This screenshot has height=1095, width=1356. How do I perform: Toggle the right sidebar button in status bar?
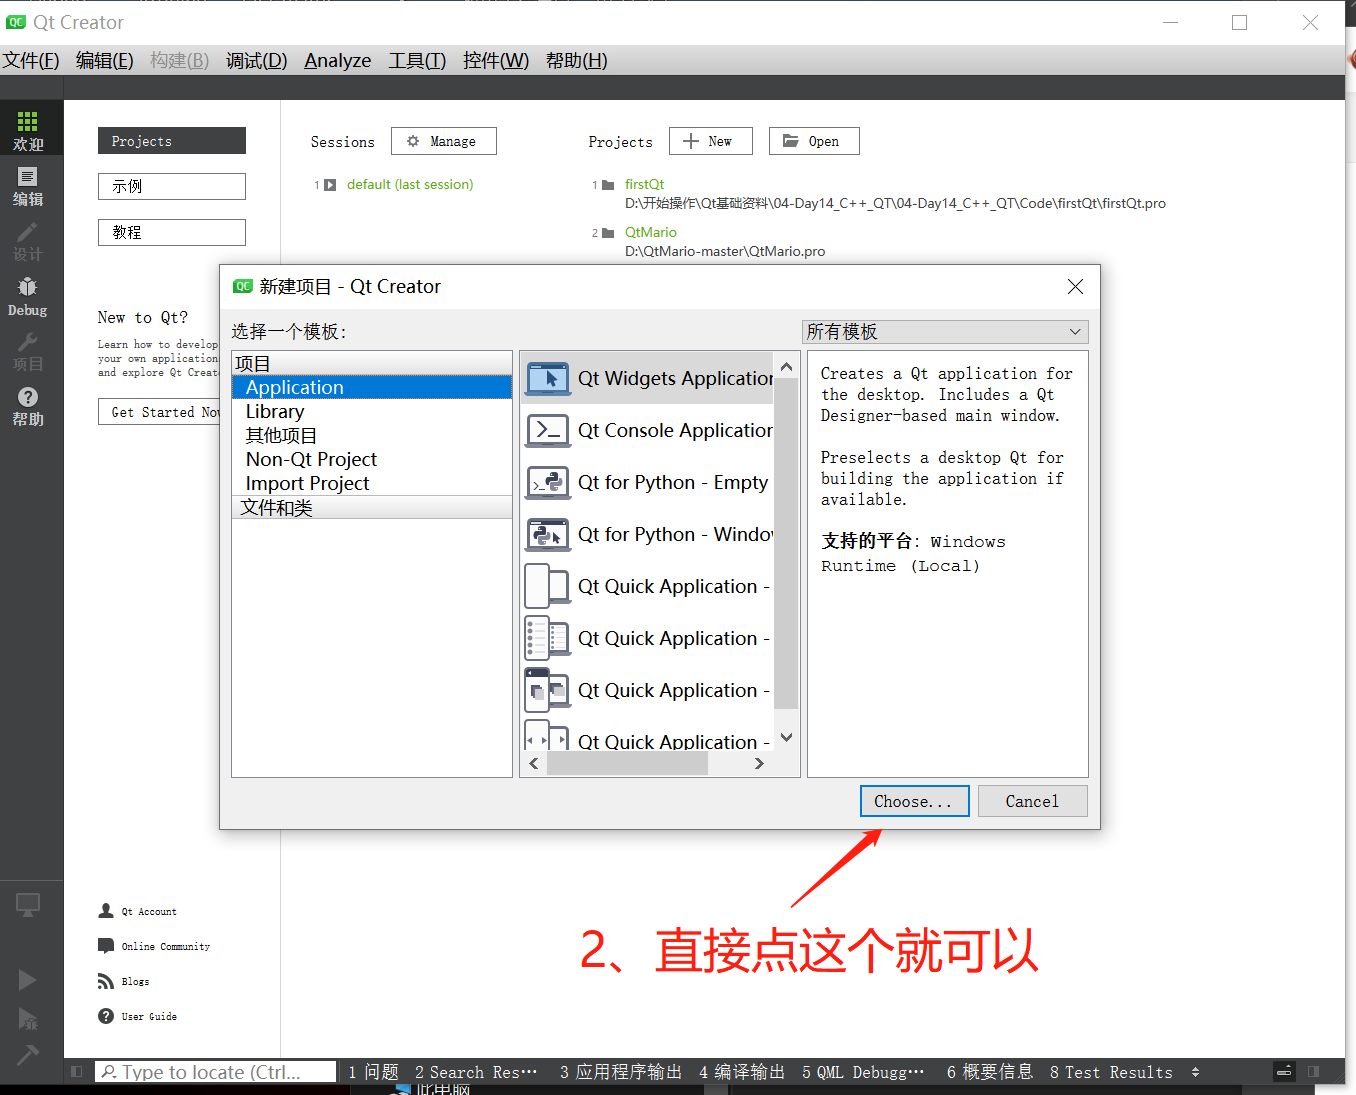(1313, 1071)
